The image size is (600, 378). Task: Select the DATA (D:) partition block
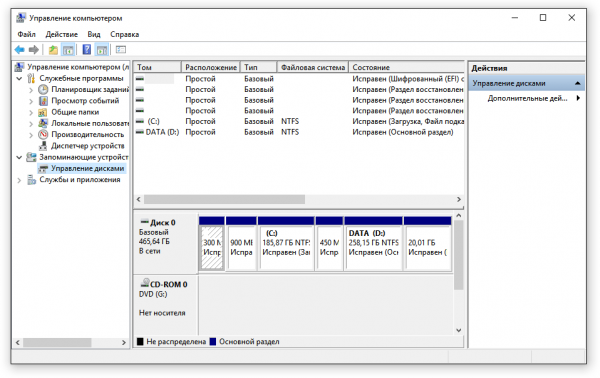coord(374,248)
